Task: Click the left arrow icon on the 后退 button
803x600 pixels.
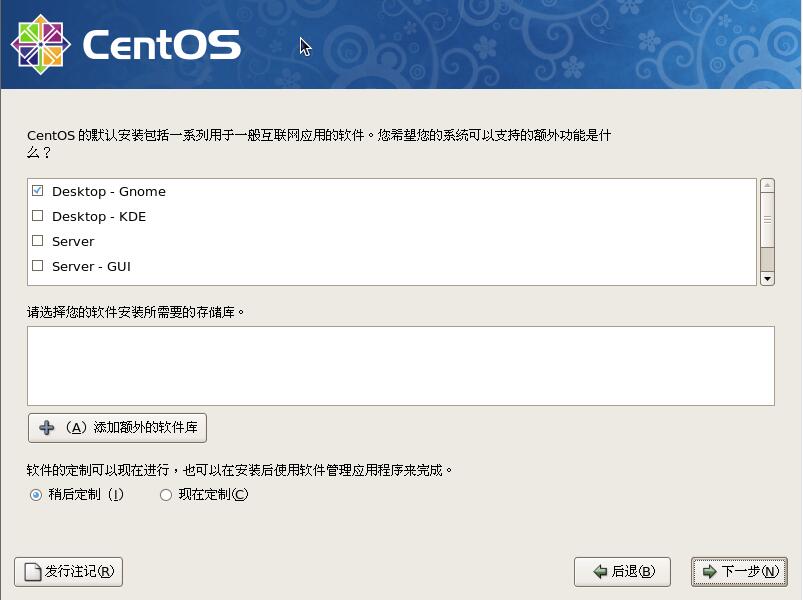Action: click(597, 572)
